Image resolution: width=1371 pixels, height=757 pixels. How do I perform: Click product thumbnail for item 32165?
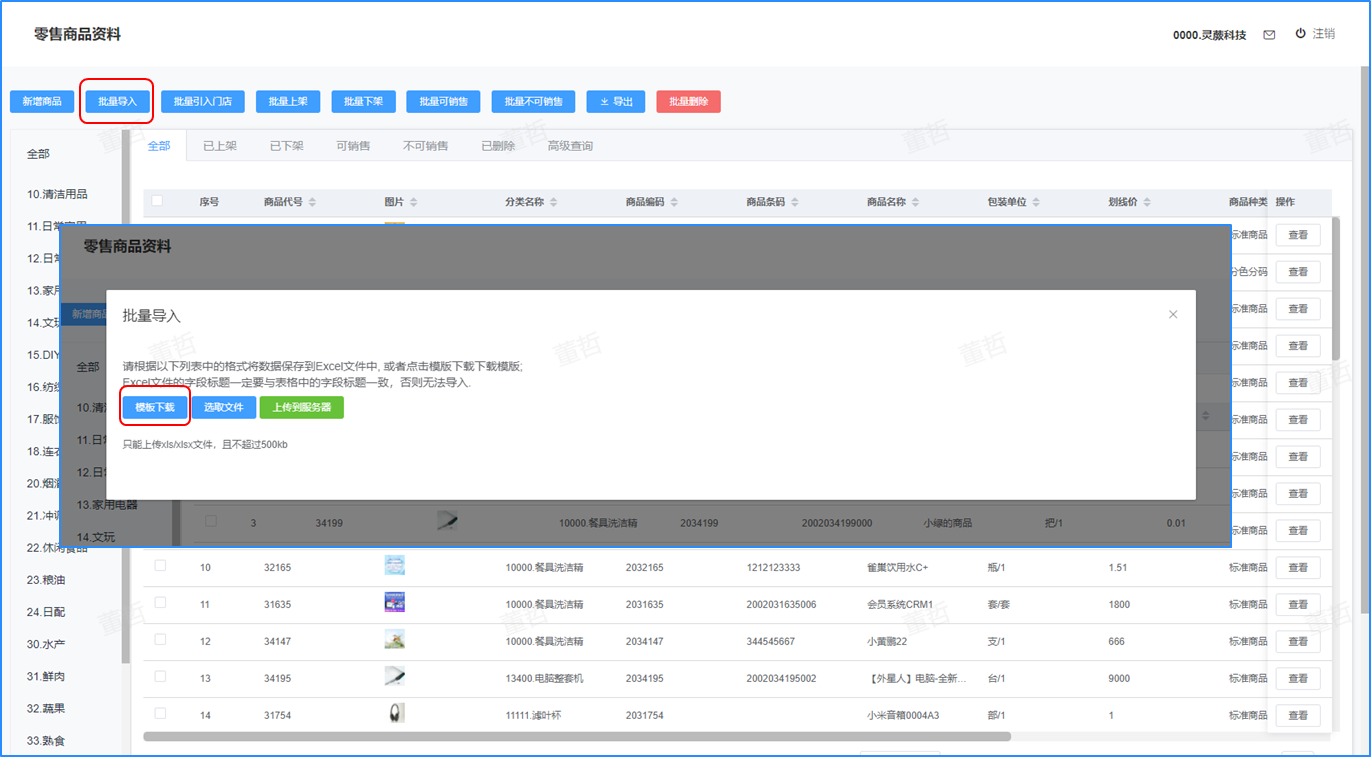click(x=395, y=566)
